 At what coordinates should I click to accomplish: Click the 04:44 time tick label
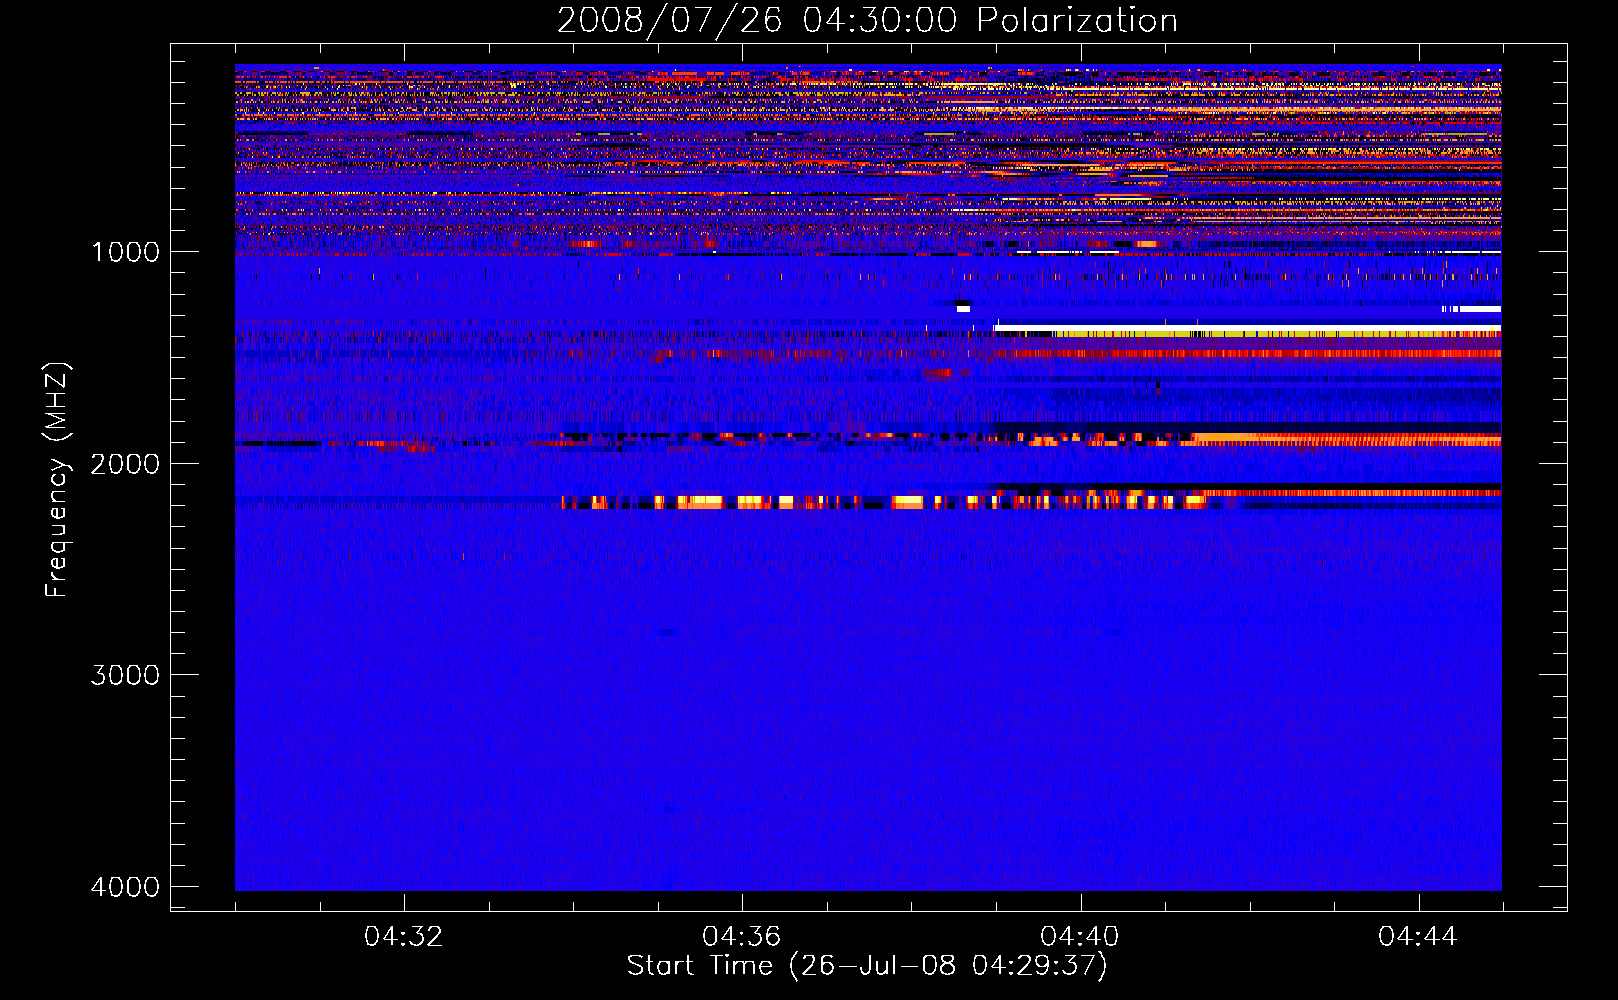[x=1417, y=937]
